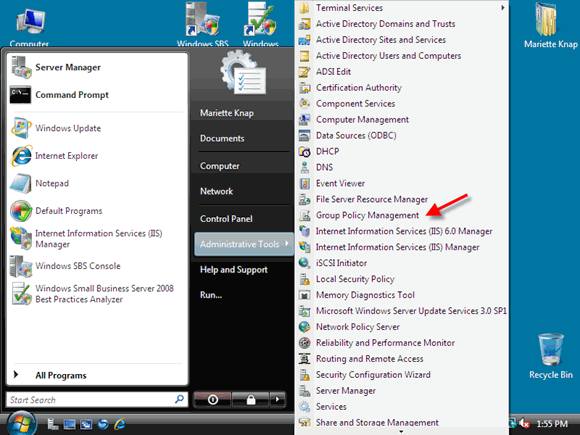Click the Active Directory Domains and Trusts icon
The width and height of the screenshot is (580, 435).
304,24
